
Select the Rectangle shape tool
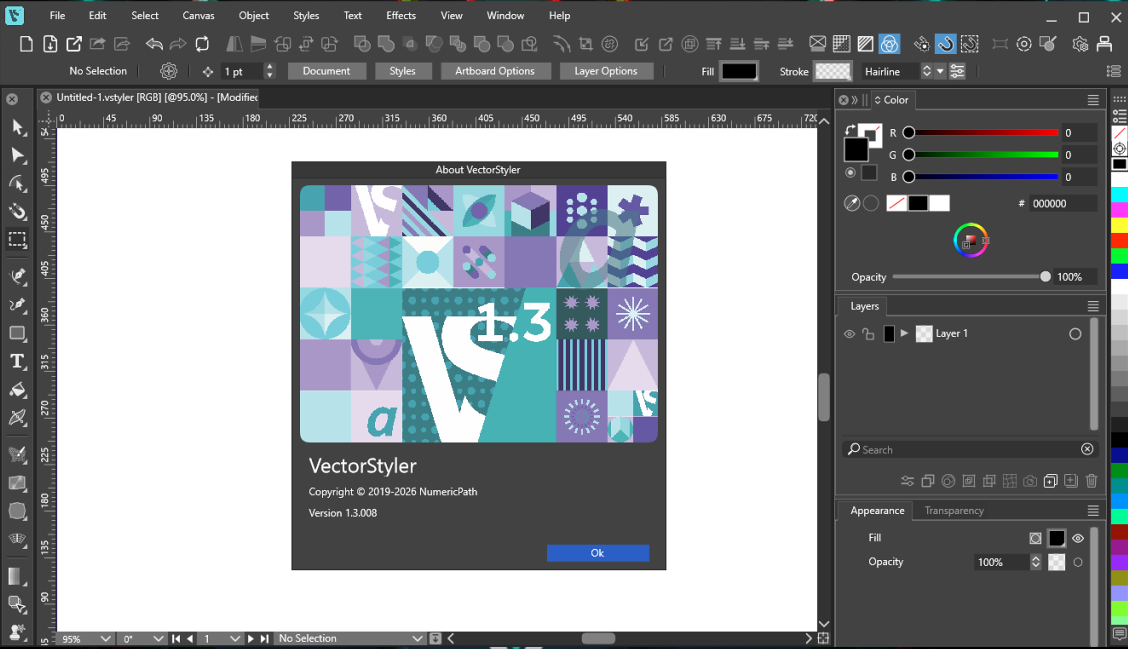(17, 333)
